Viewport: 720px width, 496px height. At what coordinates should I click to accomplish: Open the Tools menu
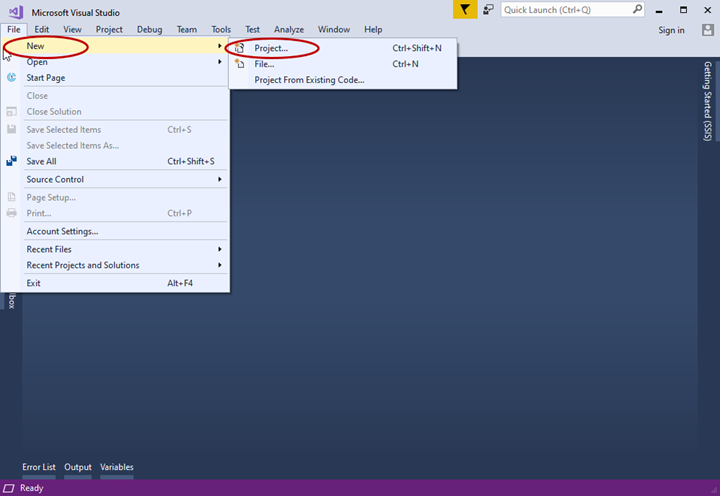coord(221,29)
